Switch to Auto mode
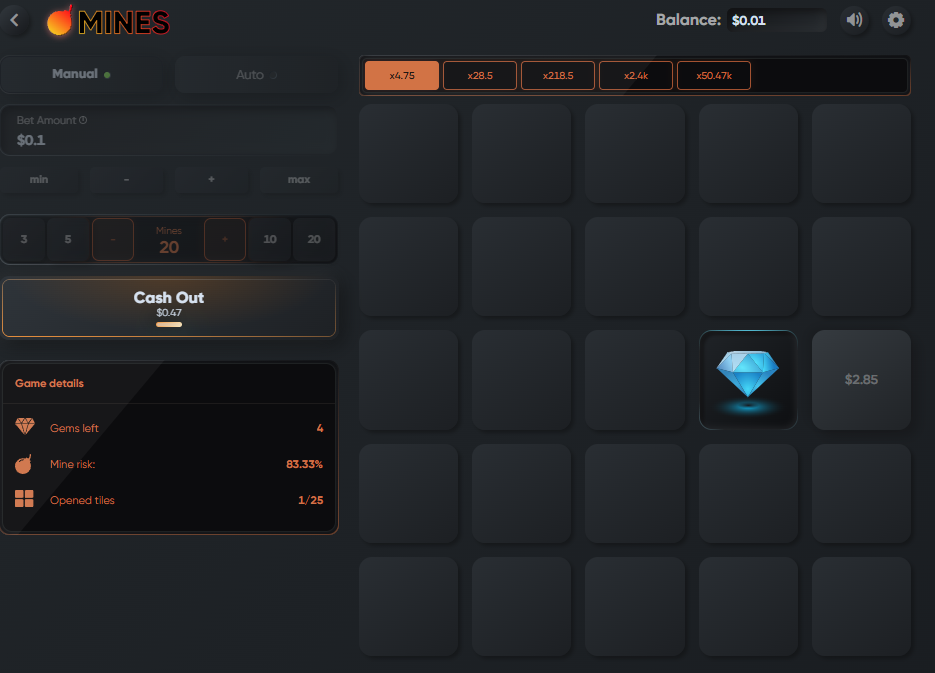This screenshot has width=935, height=673. (x=256, y=75)
